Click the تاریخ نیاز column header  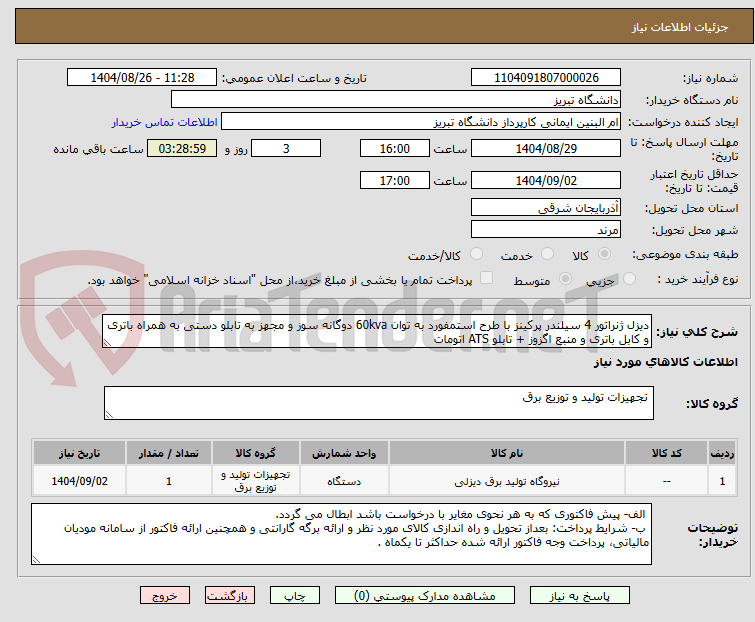pyautogui.click(x=79, y=453)
